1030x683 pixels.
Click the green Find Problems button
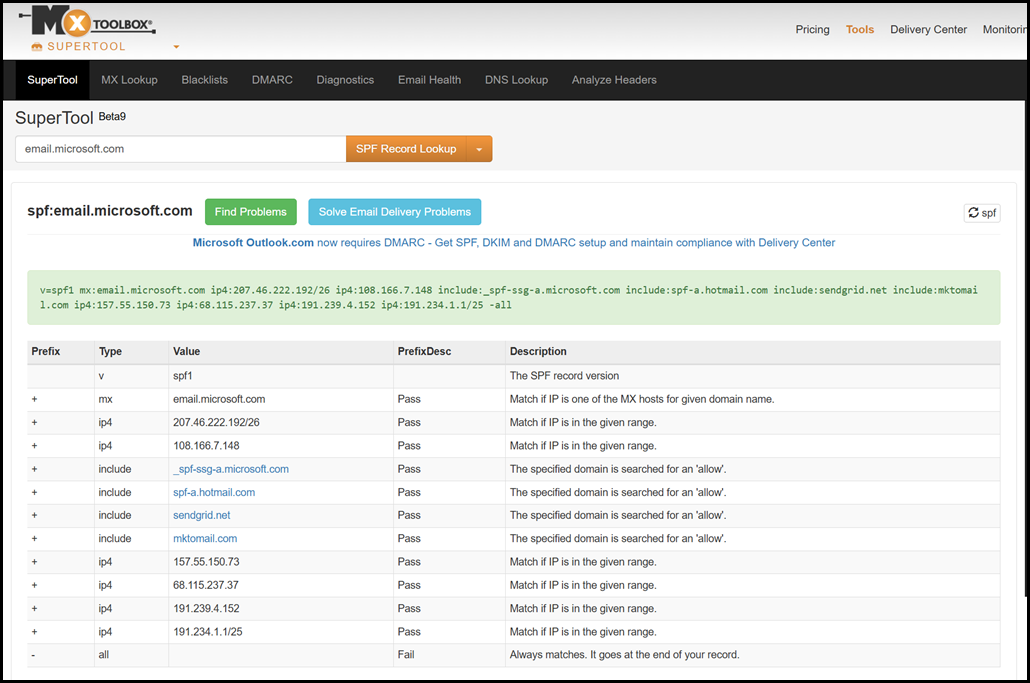[x=250, y=212]
